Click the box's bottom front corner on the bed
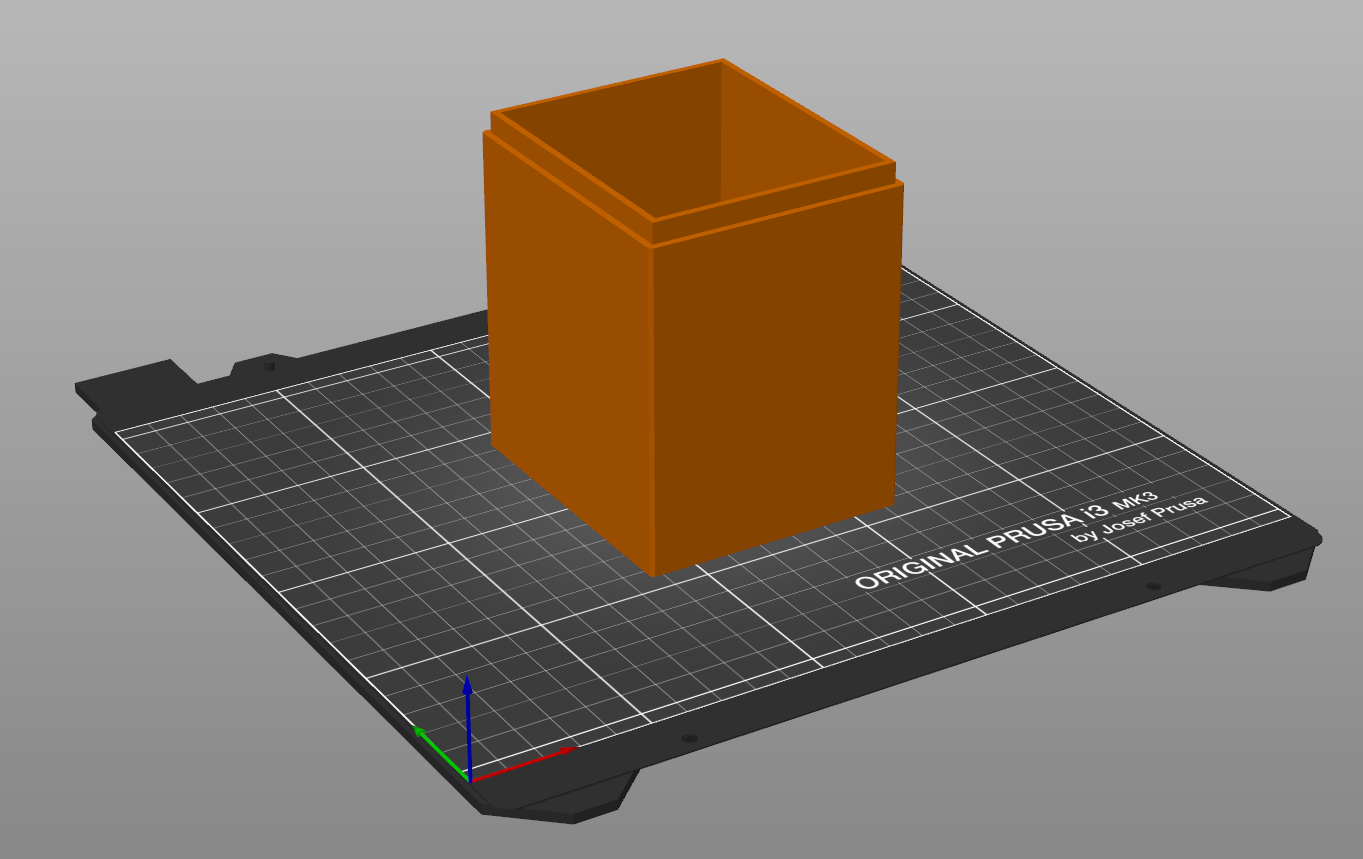The width and height of the screenshot is (1363, 859). tap(655, 575)
